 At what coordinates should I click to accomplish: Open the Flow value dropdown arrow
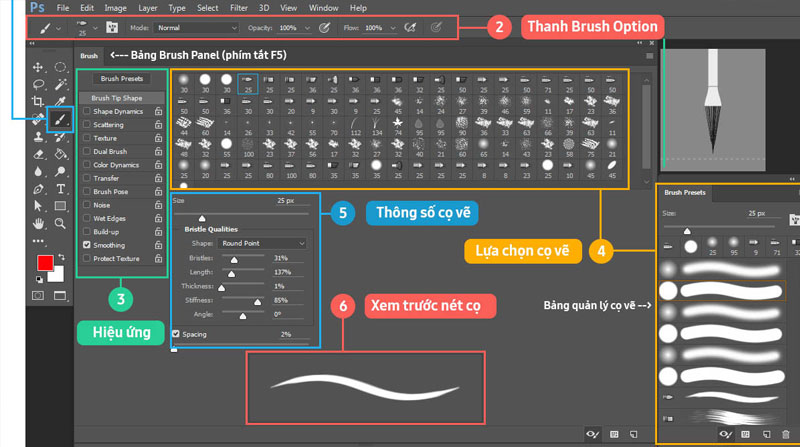click(x=393, y=28)
